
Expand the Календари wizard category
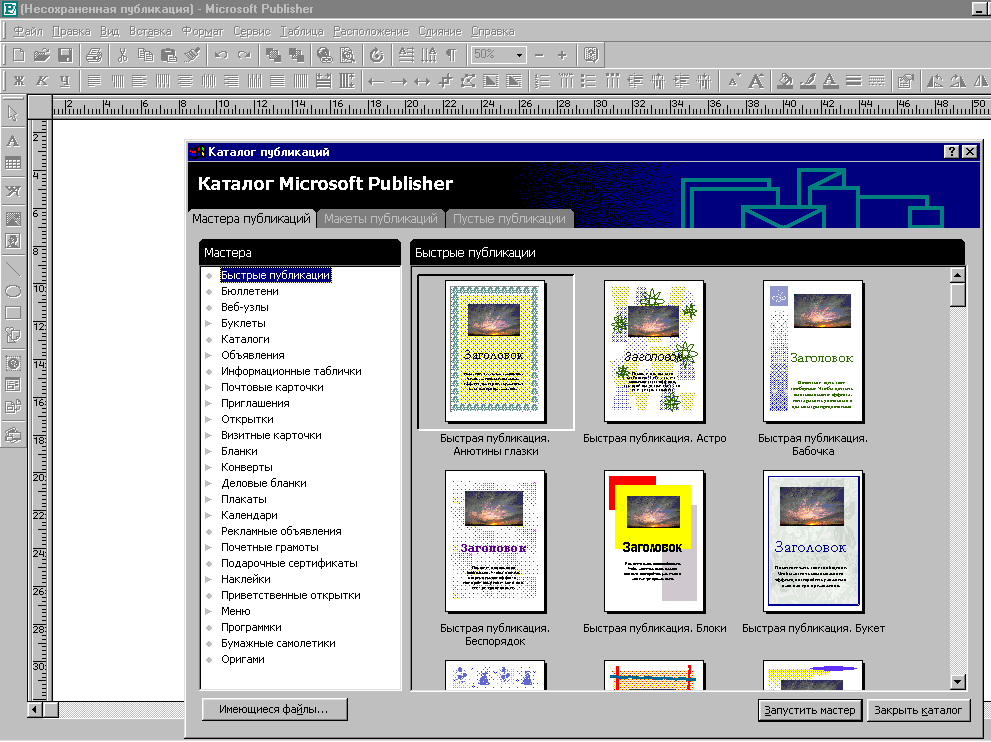pyautogui.click(x=249, y=515)
